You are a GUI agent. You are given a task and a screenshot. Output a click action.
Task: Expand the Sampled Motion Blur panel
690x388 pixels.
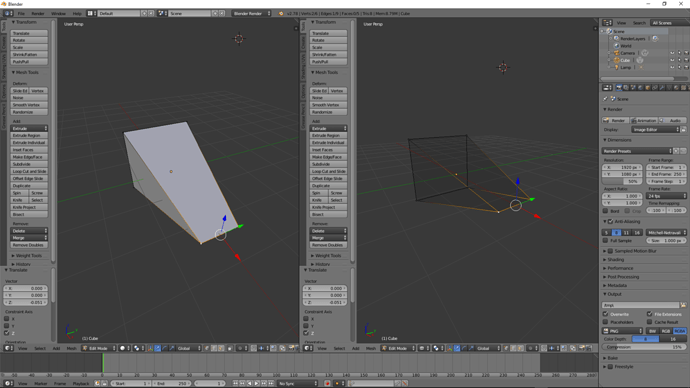coord(635,251)
